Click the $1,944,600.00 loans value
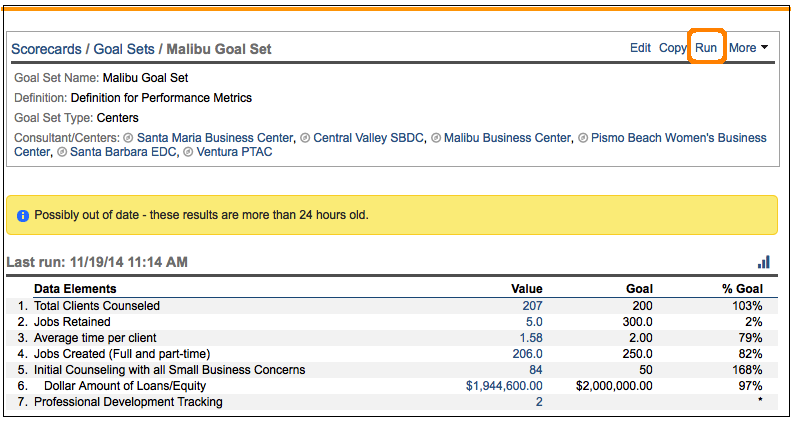This screenshot has width=795, height=422. point(504,386)
